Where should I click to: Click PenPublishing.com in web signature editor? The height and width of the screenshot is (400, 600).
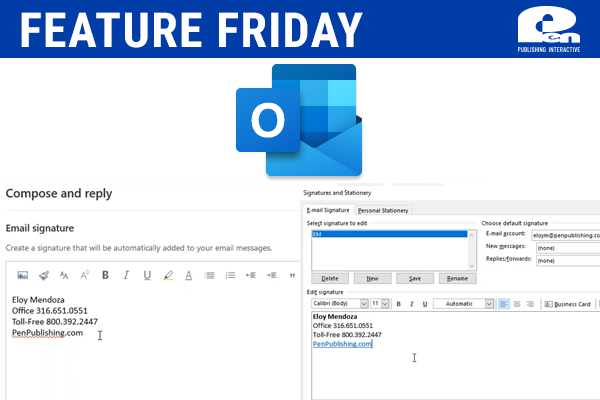coord(47,333)
